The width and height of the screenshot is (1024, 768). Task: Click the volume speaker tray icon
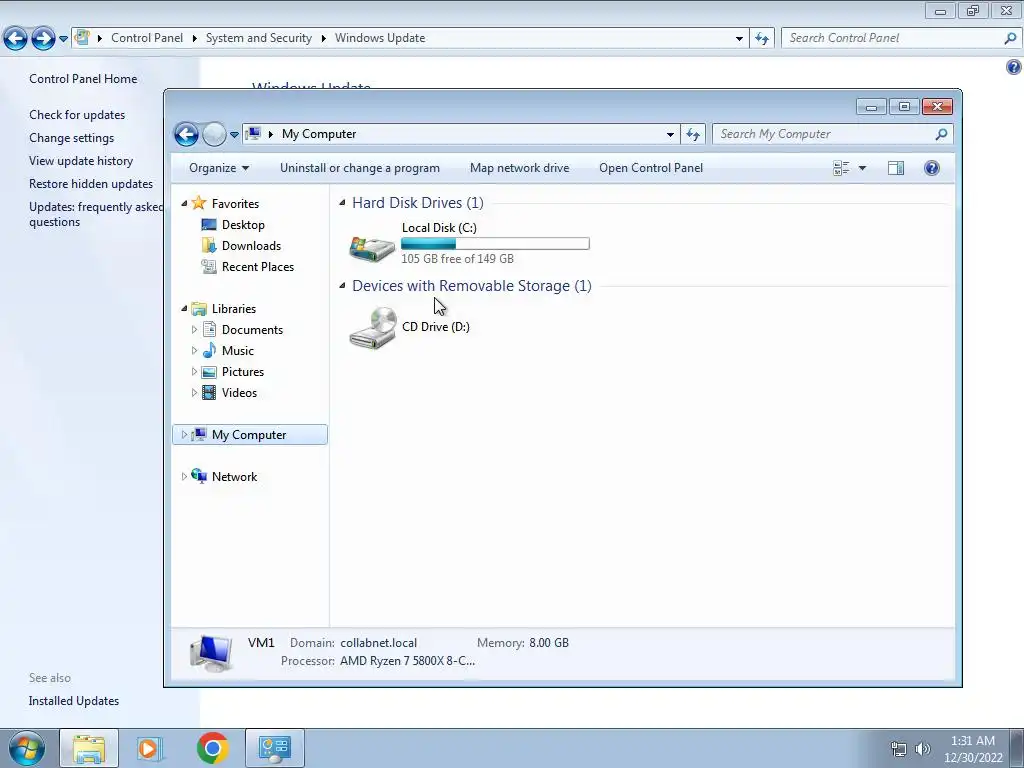(x=923, y=749)
